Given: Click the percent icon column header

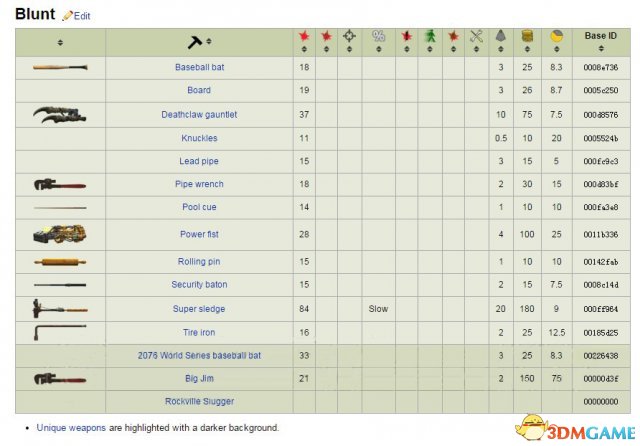Looking at the screenshot, I should click(378, 36).
